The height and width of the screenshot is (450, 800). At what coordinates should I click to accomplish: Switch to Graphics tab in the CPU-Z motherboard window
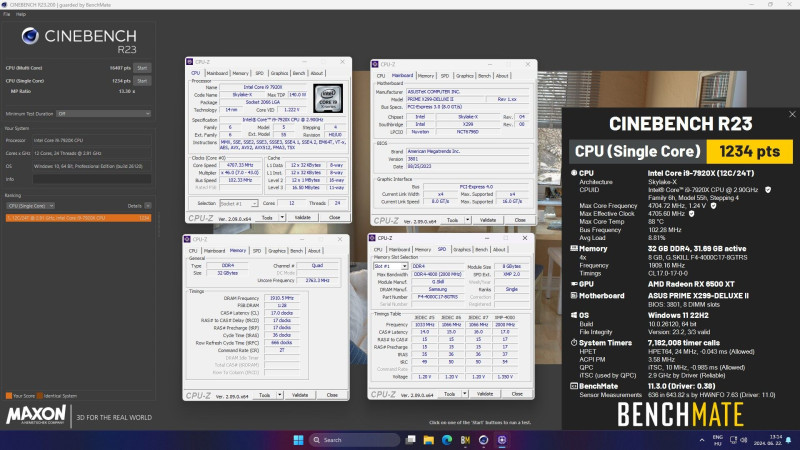pos(464,76)
